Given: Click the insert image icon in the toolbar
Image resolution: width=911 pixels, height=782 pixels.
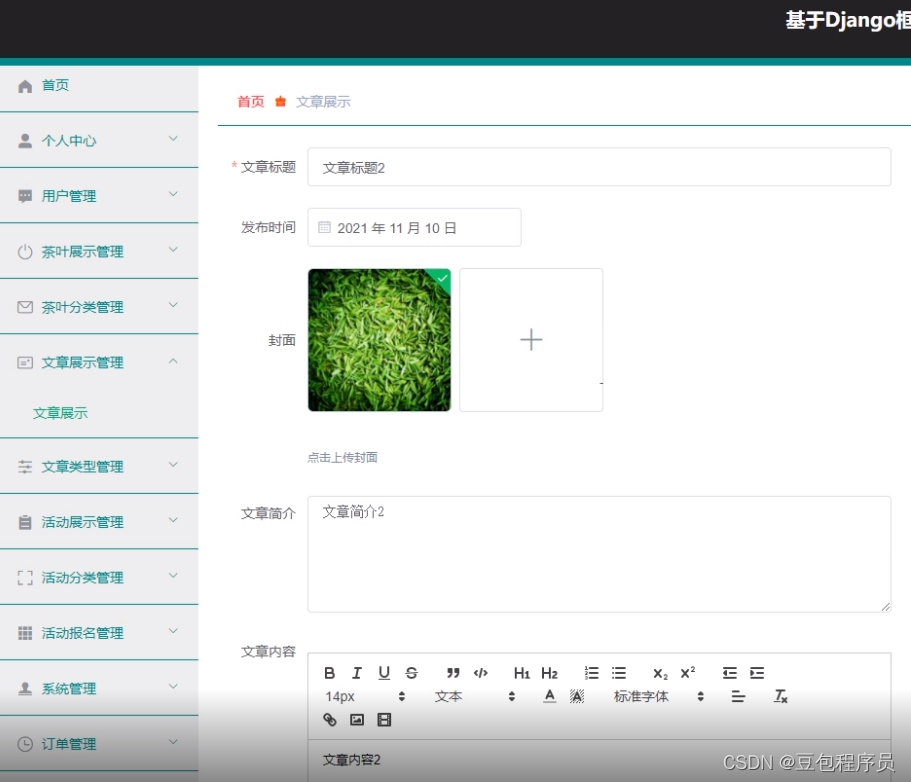Looking at the screenshot, I should click(x=356, y=719).
